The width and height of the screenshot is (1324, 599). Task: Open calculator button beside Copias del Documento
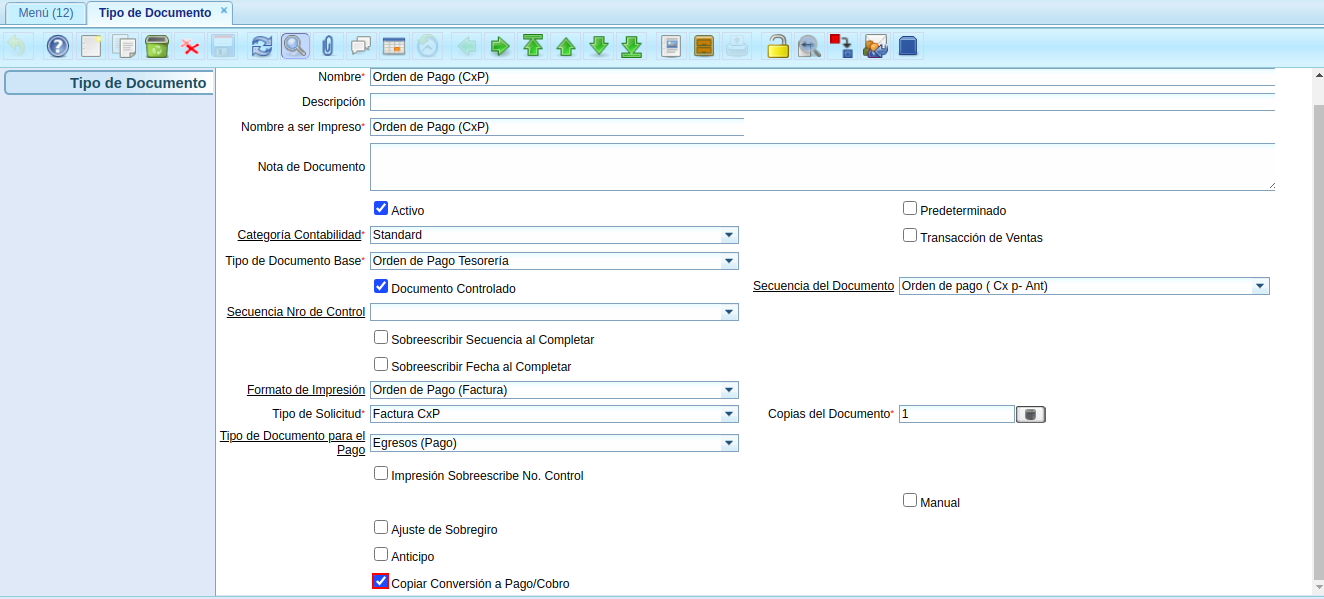coord(1031,414)
